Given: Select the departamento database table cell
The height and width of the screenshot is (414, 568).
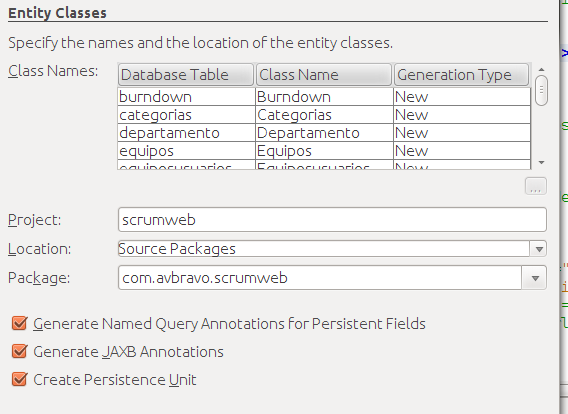Looking at the screenshot, I should click(187, 133).
